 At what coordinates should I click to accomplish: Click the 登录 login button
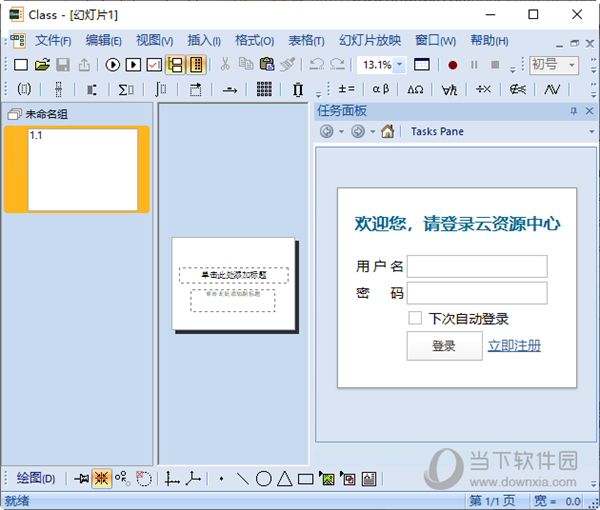coord(443,346)
